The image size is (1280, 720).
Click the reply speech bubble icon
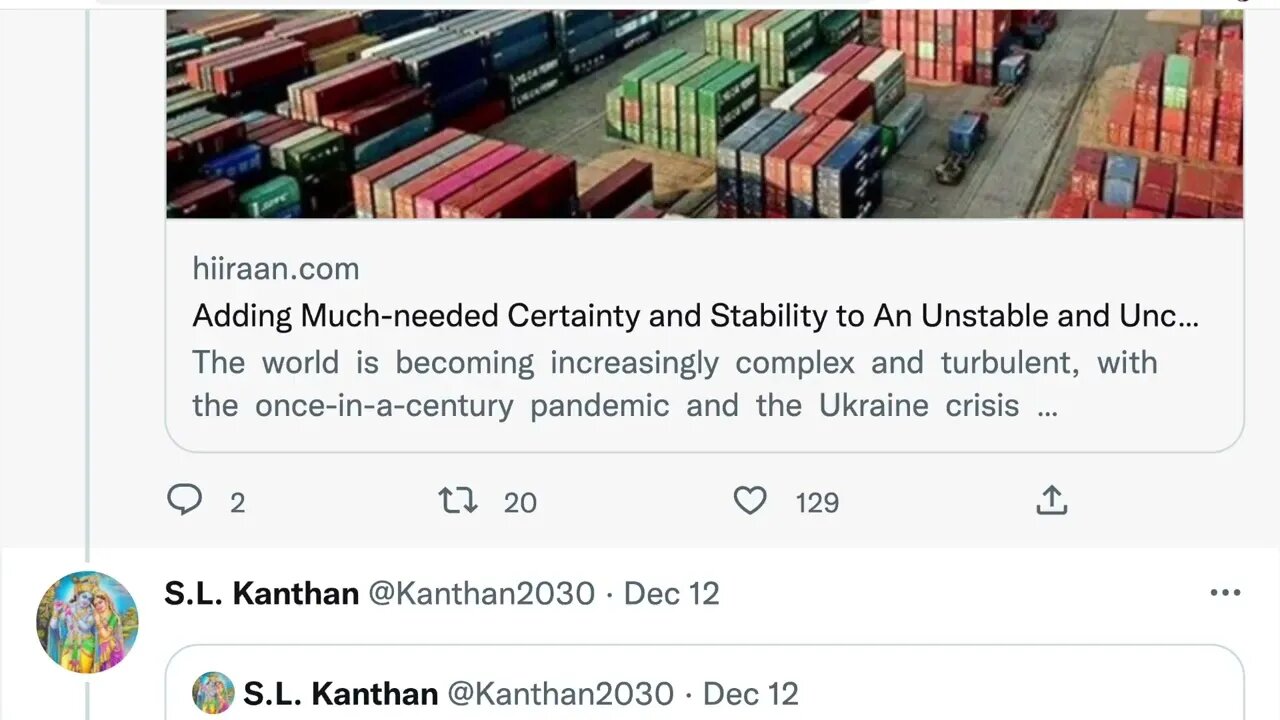184,500
